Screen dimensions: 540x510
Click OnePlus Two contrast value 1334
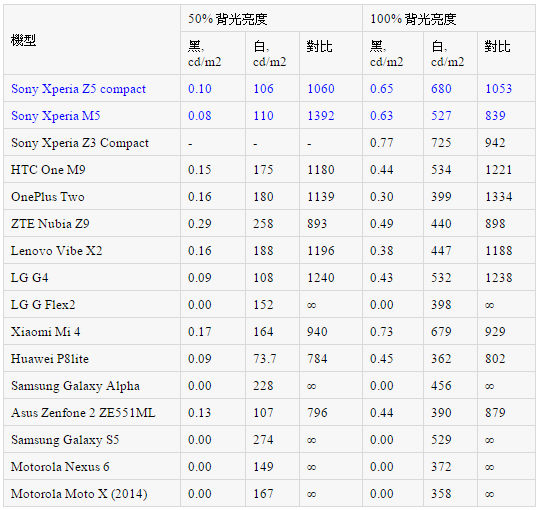coord(499,197)
